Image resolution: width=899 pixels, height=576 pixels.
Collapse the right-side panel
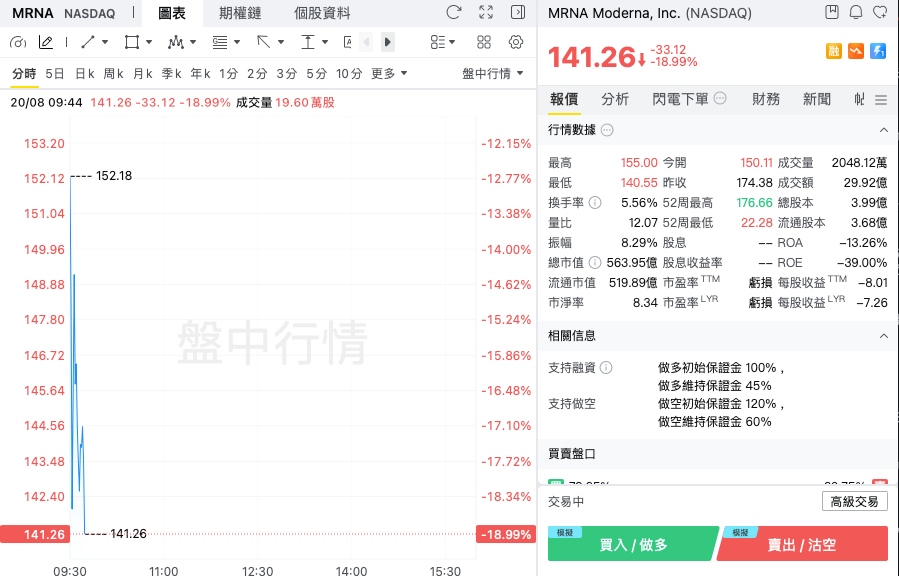(x=518, y=12)
